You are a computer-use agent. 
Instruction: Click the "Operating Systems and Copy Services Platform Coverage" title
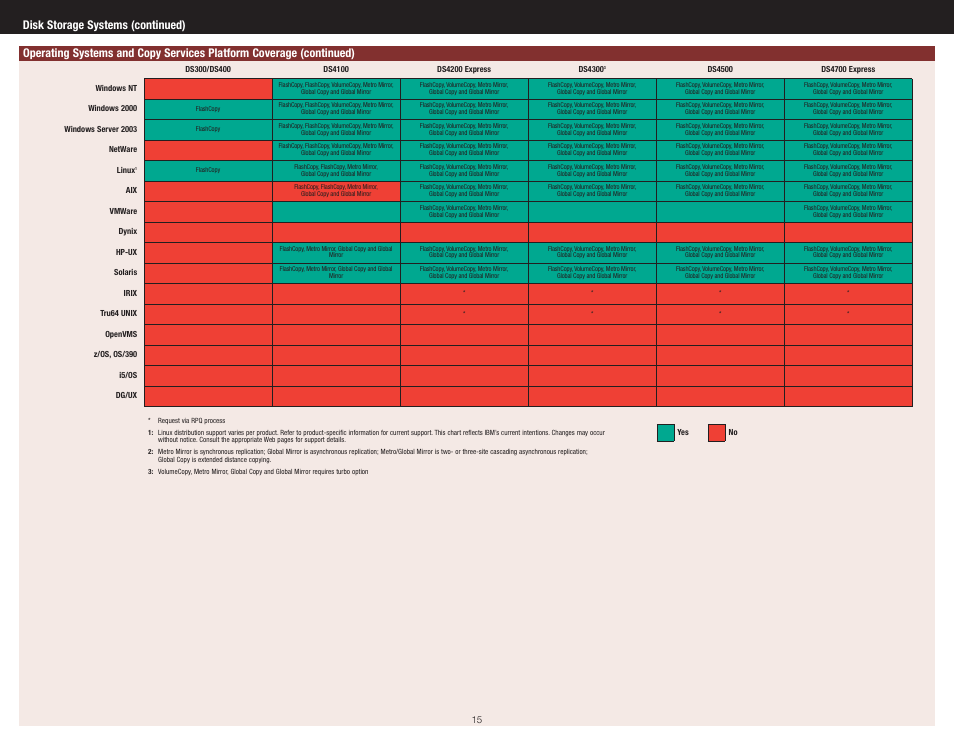point(189,53)
